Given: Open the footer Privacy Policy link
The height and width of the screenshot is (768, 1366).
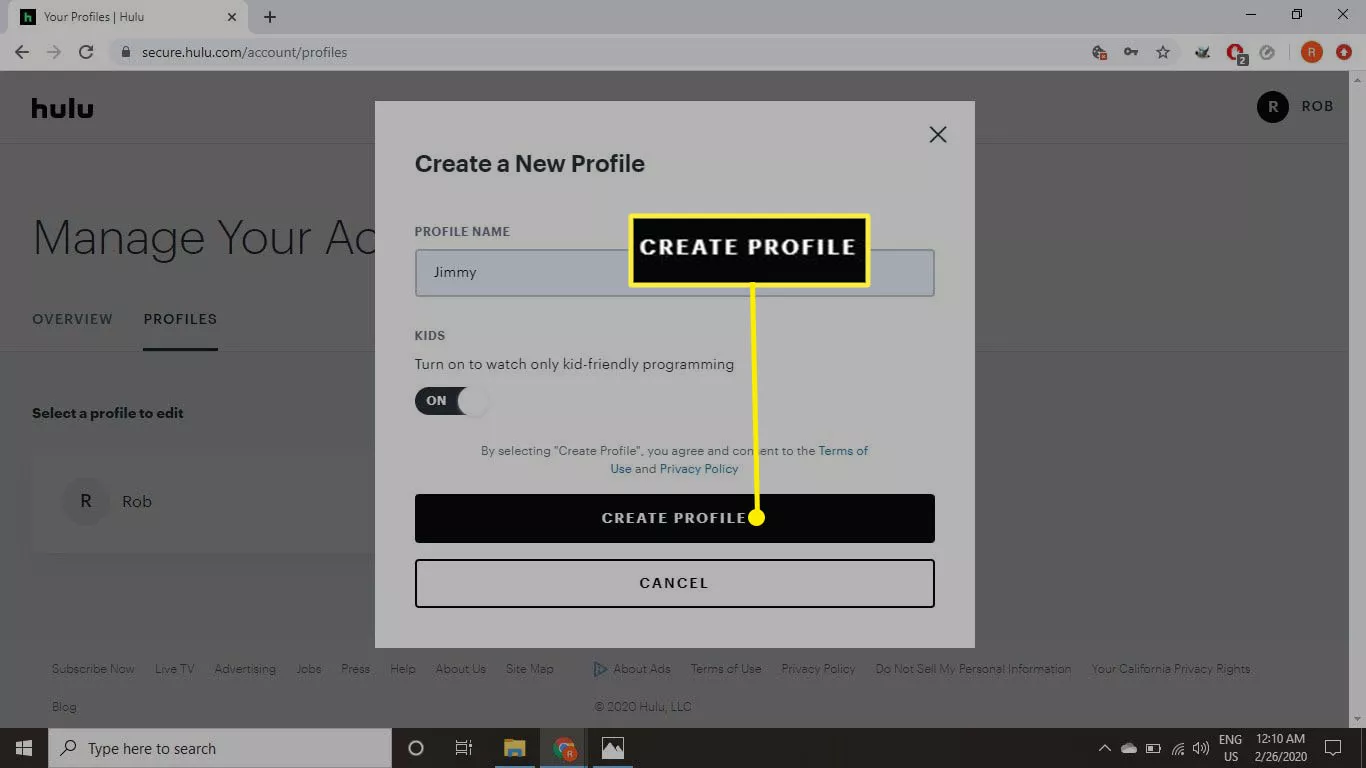Looking at the screenshot, I should pyautogui.click(x=818, y=669).
